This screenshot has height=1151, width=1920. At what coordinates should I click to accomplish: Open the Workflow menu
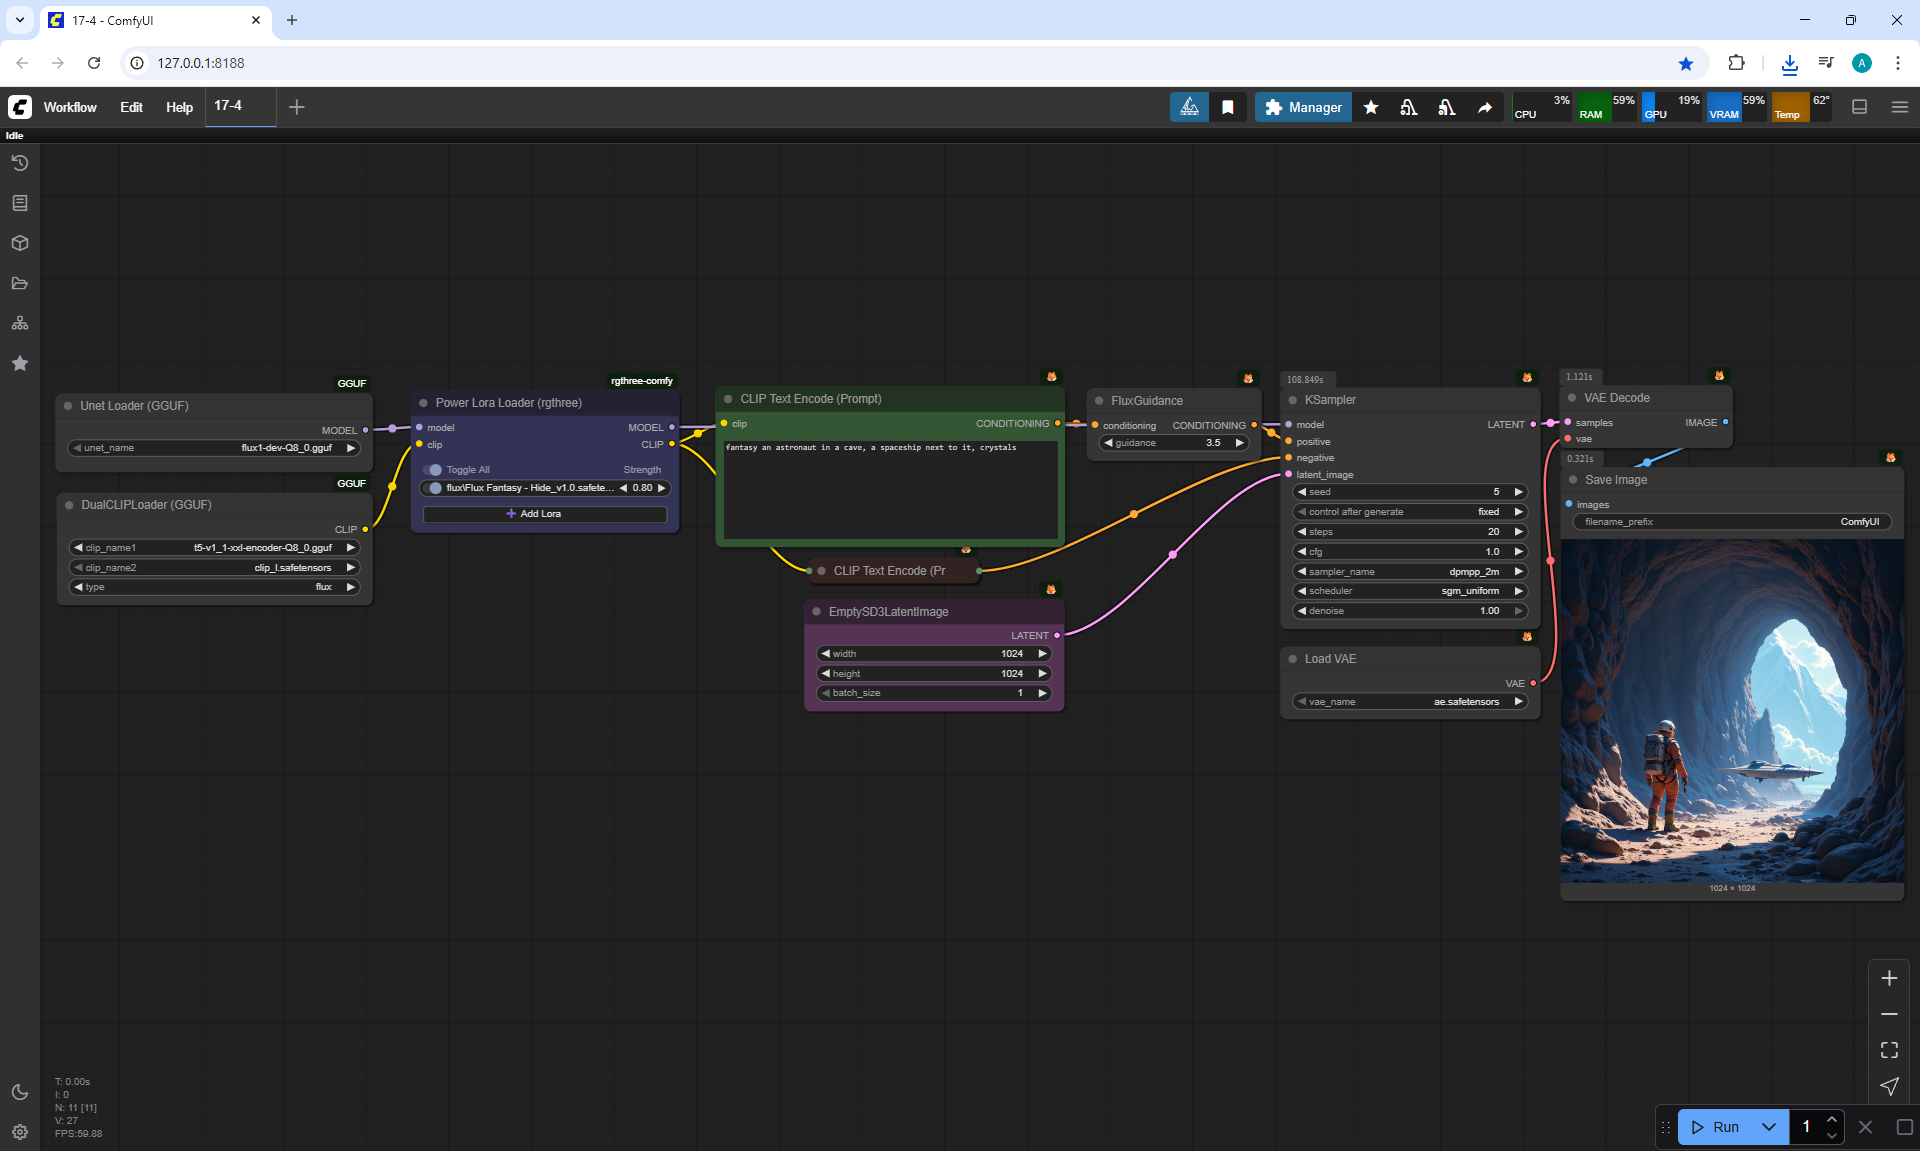pos(70,107)
